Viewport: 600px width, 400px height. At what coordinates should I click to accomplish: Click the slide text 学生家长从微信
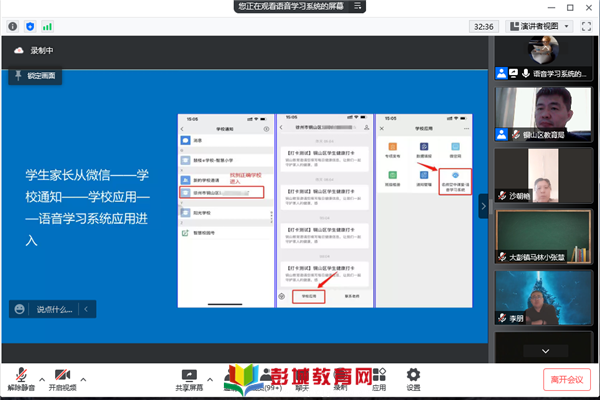(68, 175)
